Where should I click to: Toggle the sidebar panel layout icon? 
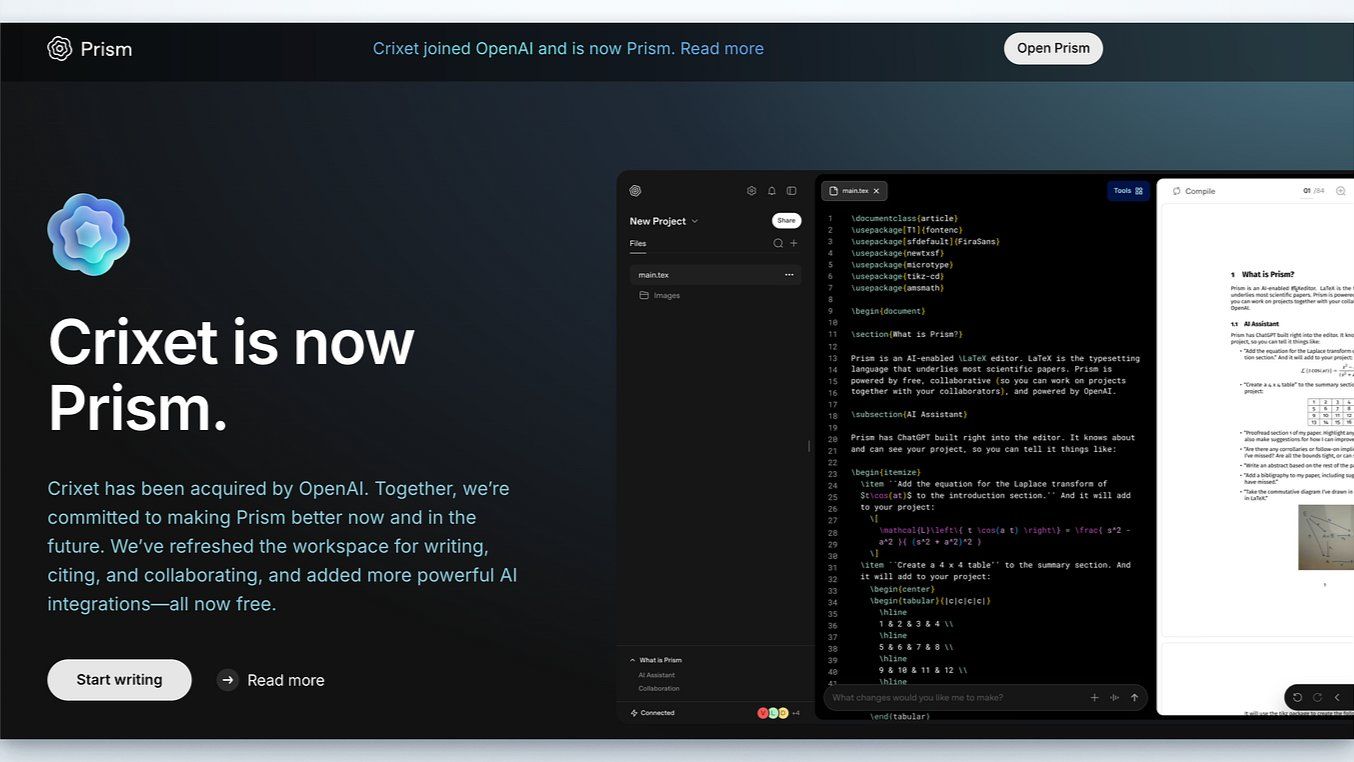tap(792, 191)
